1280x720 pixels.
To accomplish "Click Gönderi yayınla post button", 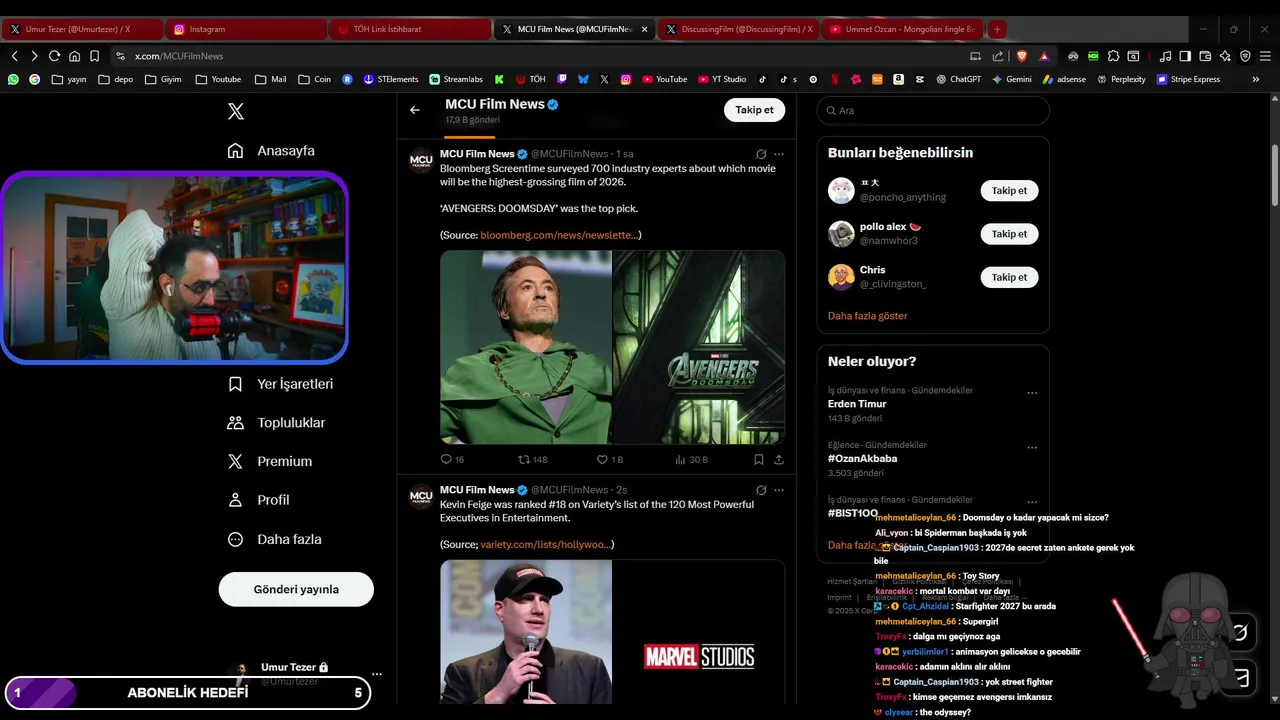I will 296,589.
